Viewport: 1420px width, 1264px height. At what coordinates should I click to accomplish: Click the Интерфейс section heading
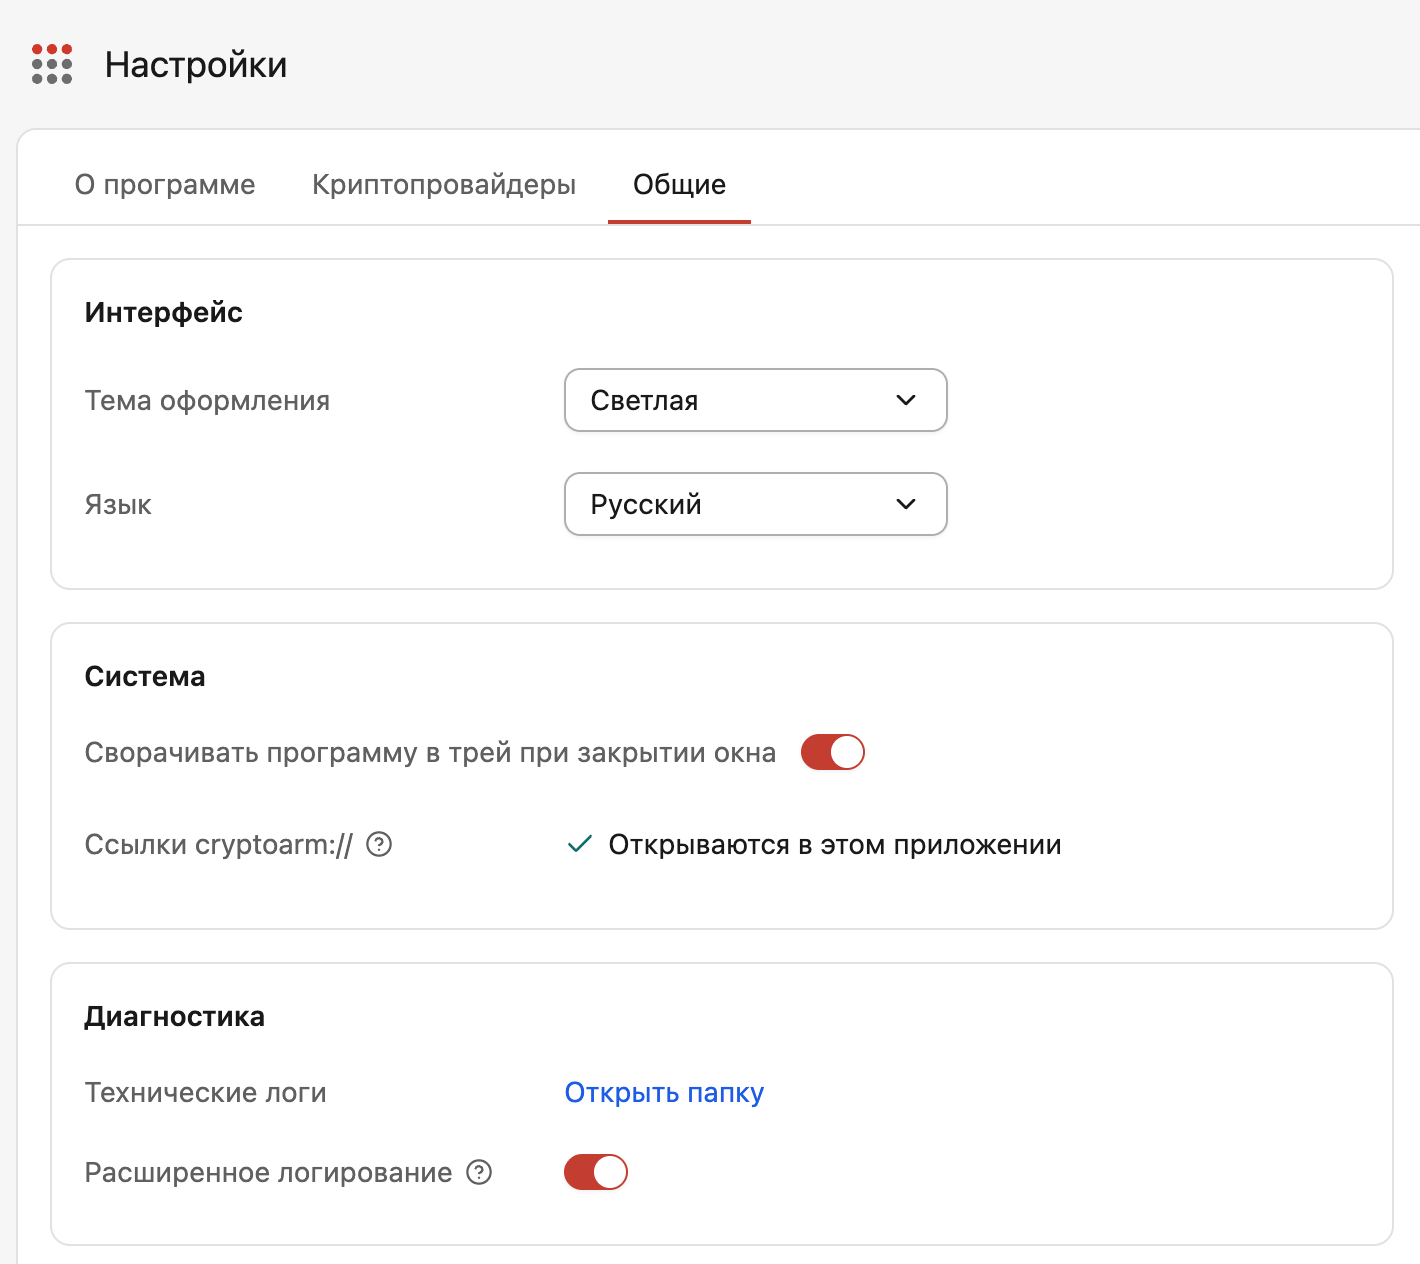coord(164,312)
